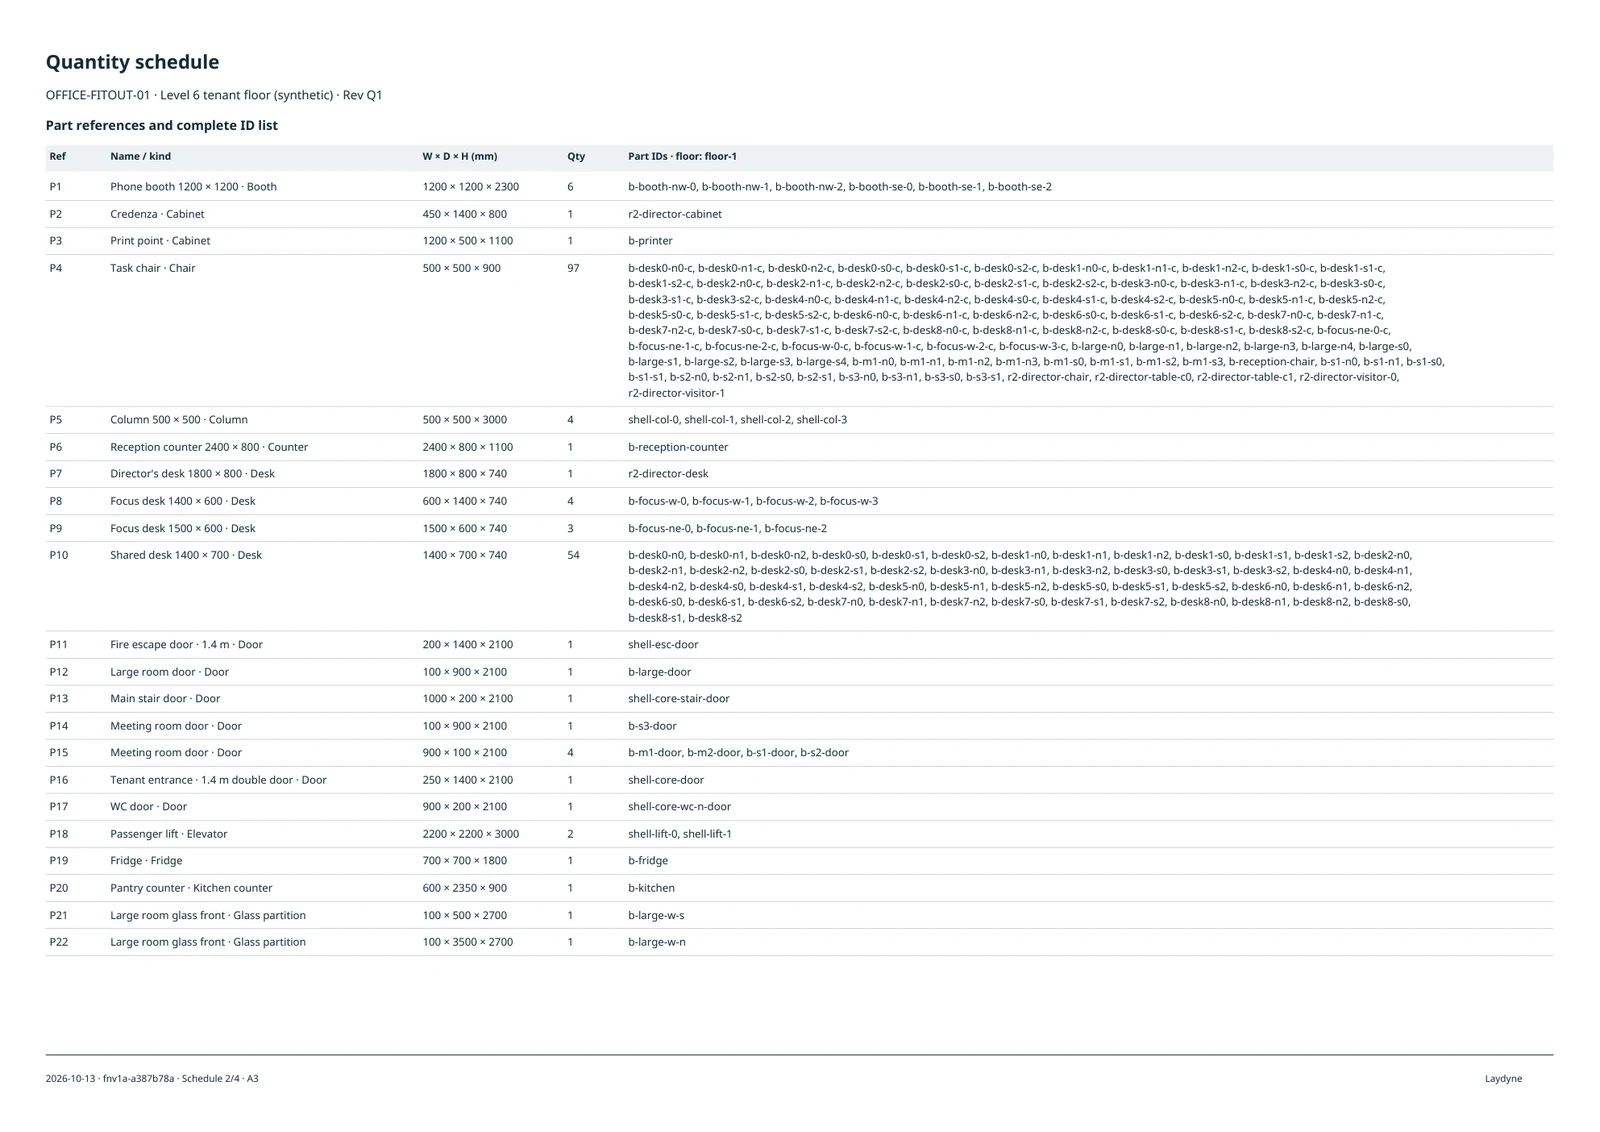Select the "Fridge · Fridge" entry

146,861
